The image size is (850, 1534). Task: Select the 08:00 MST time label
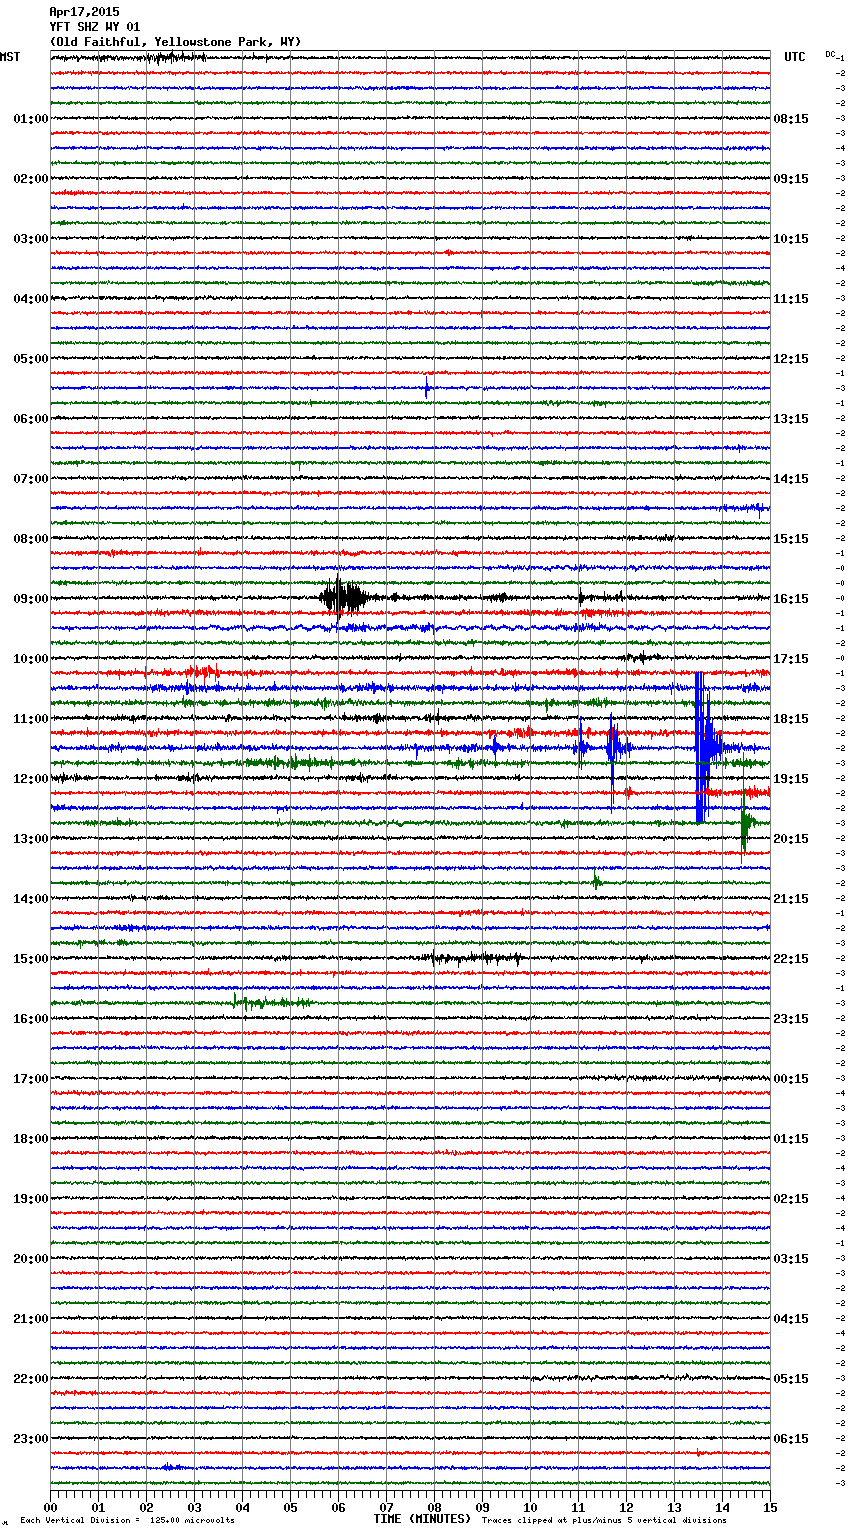pyautogui.click(x=30, y=539)
